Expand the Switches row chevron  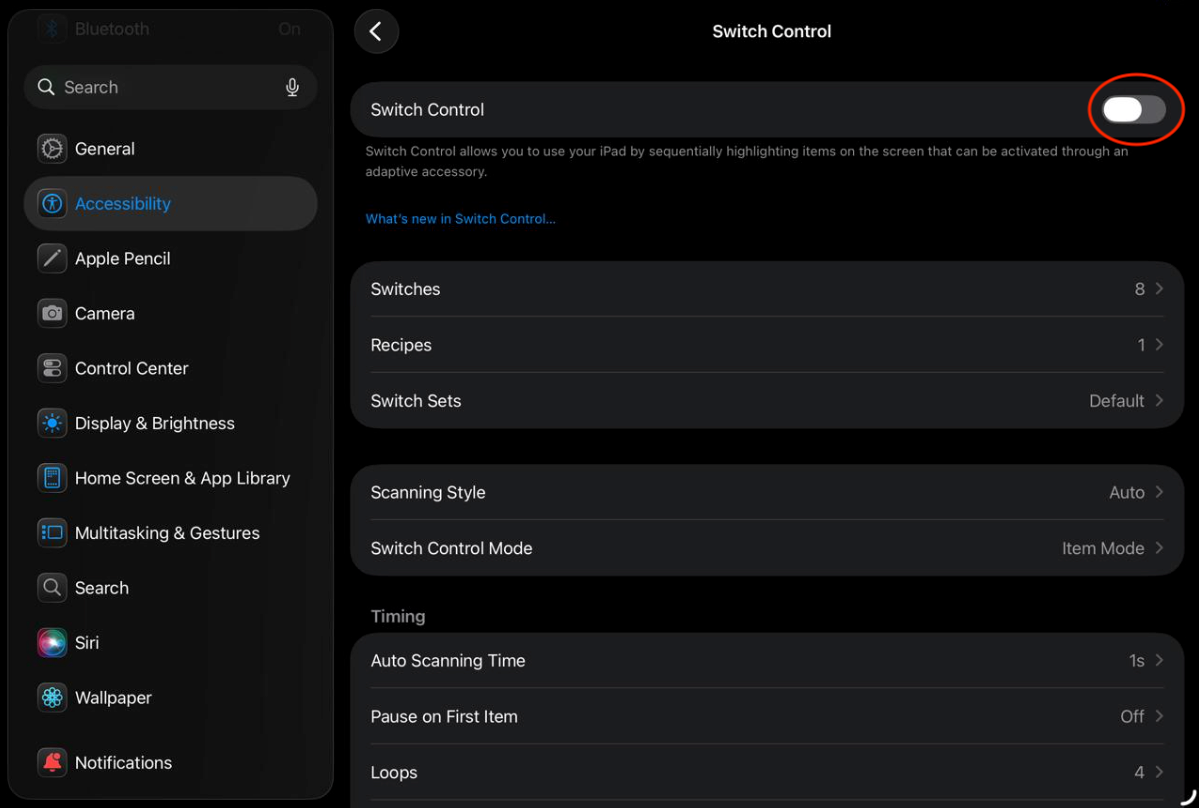click(x=1159, y=289)
